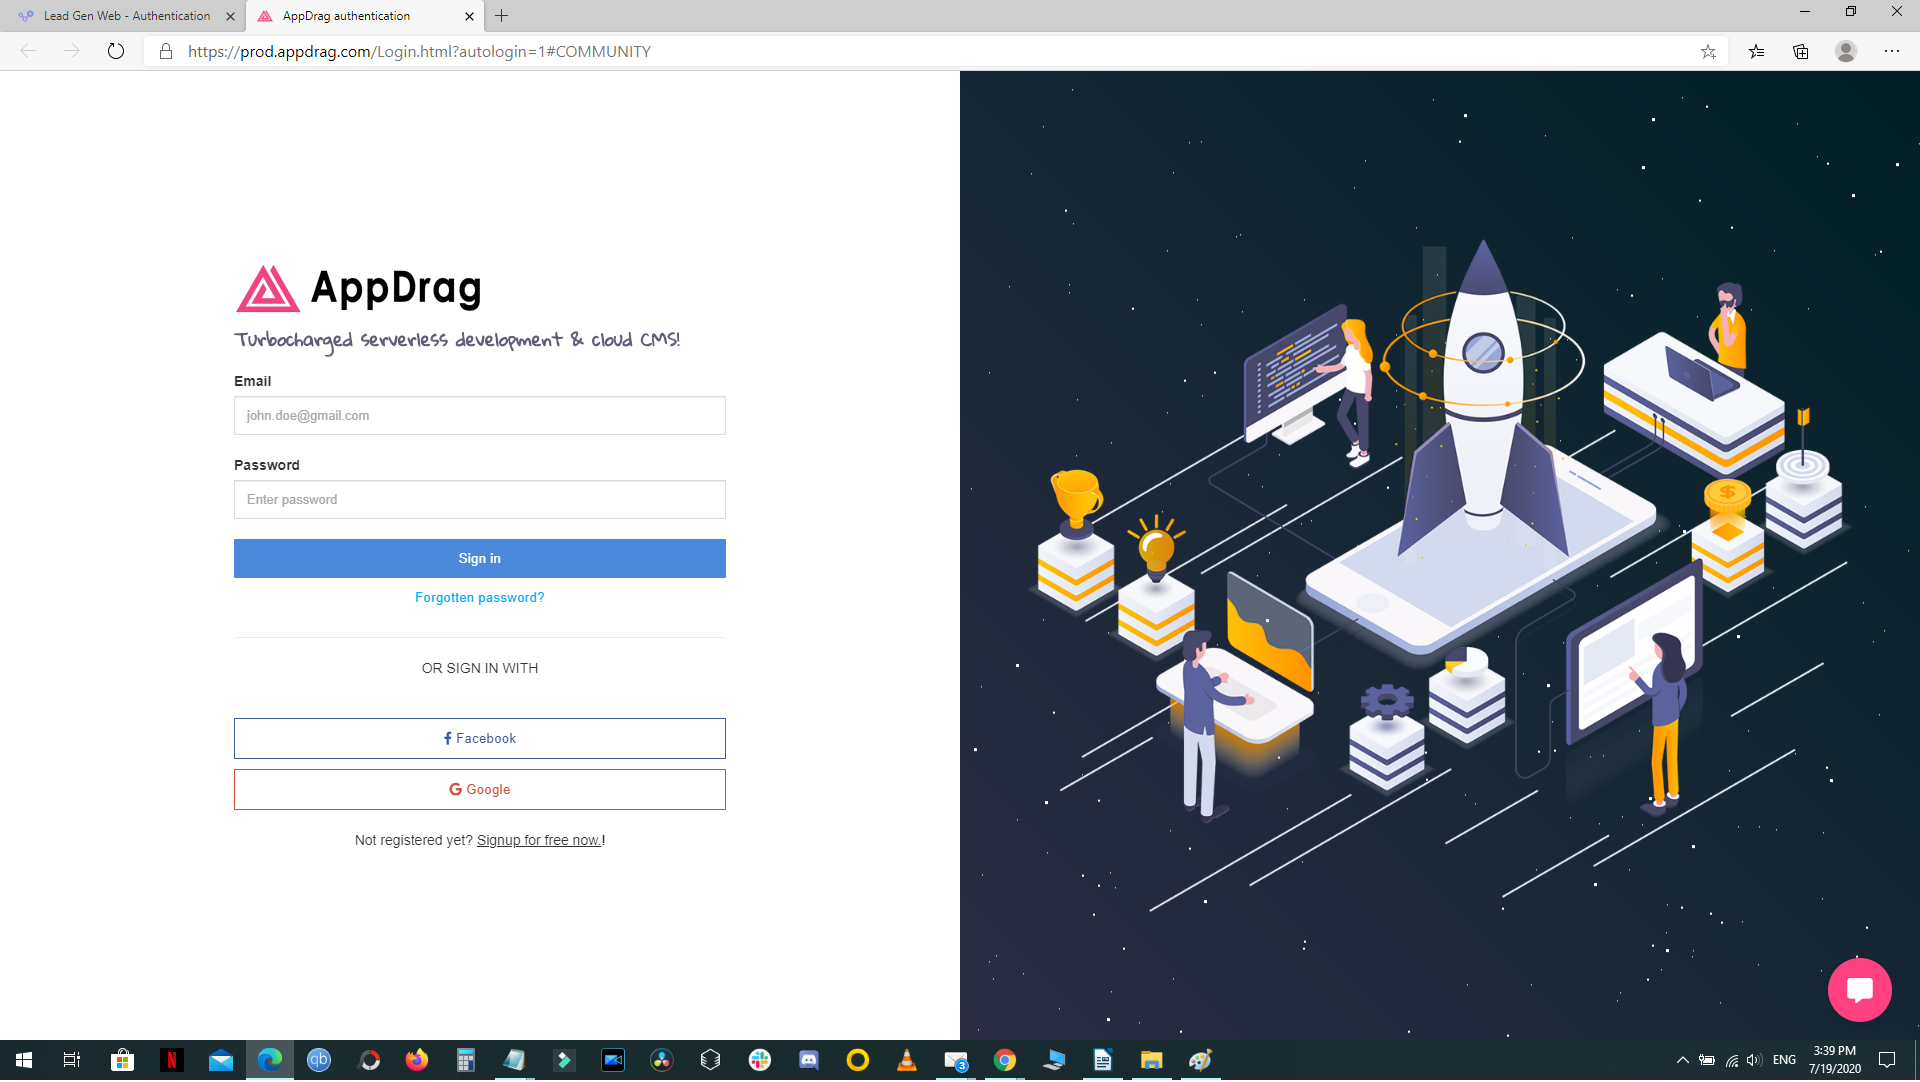Open the Windows Start menu
Image resolution: width=1920 pixels, height=1082 pixels.
click(x=24, y=1061)
